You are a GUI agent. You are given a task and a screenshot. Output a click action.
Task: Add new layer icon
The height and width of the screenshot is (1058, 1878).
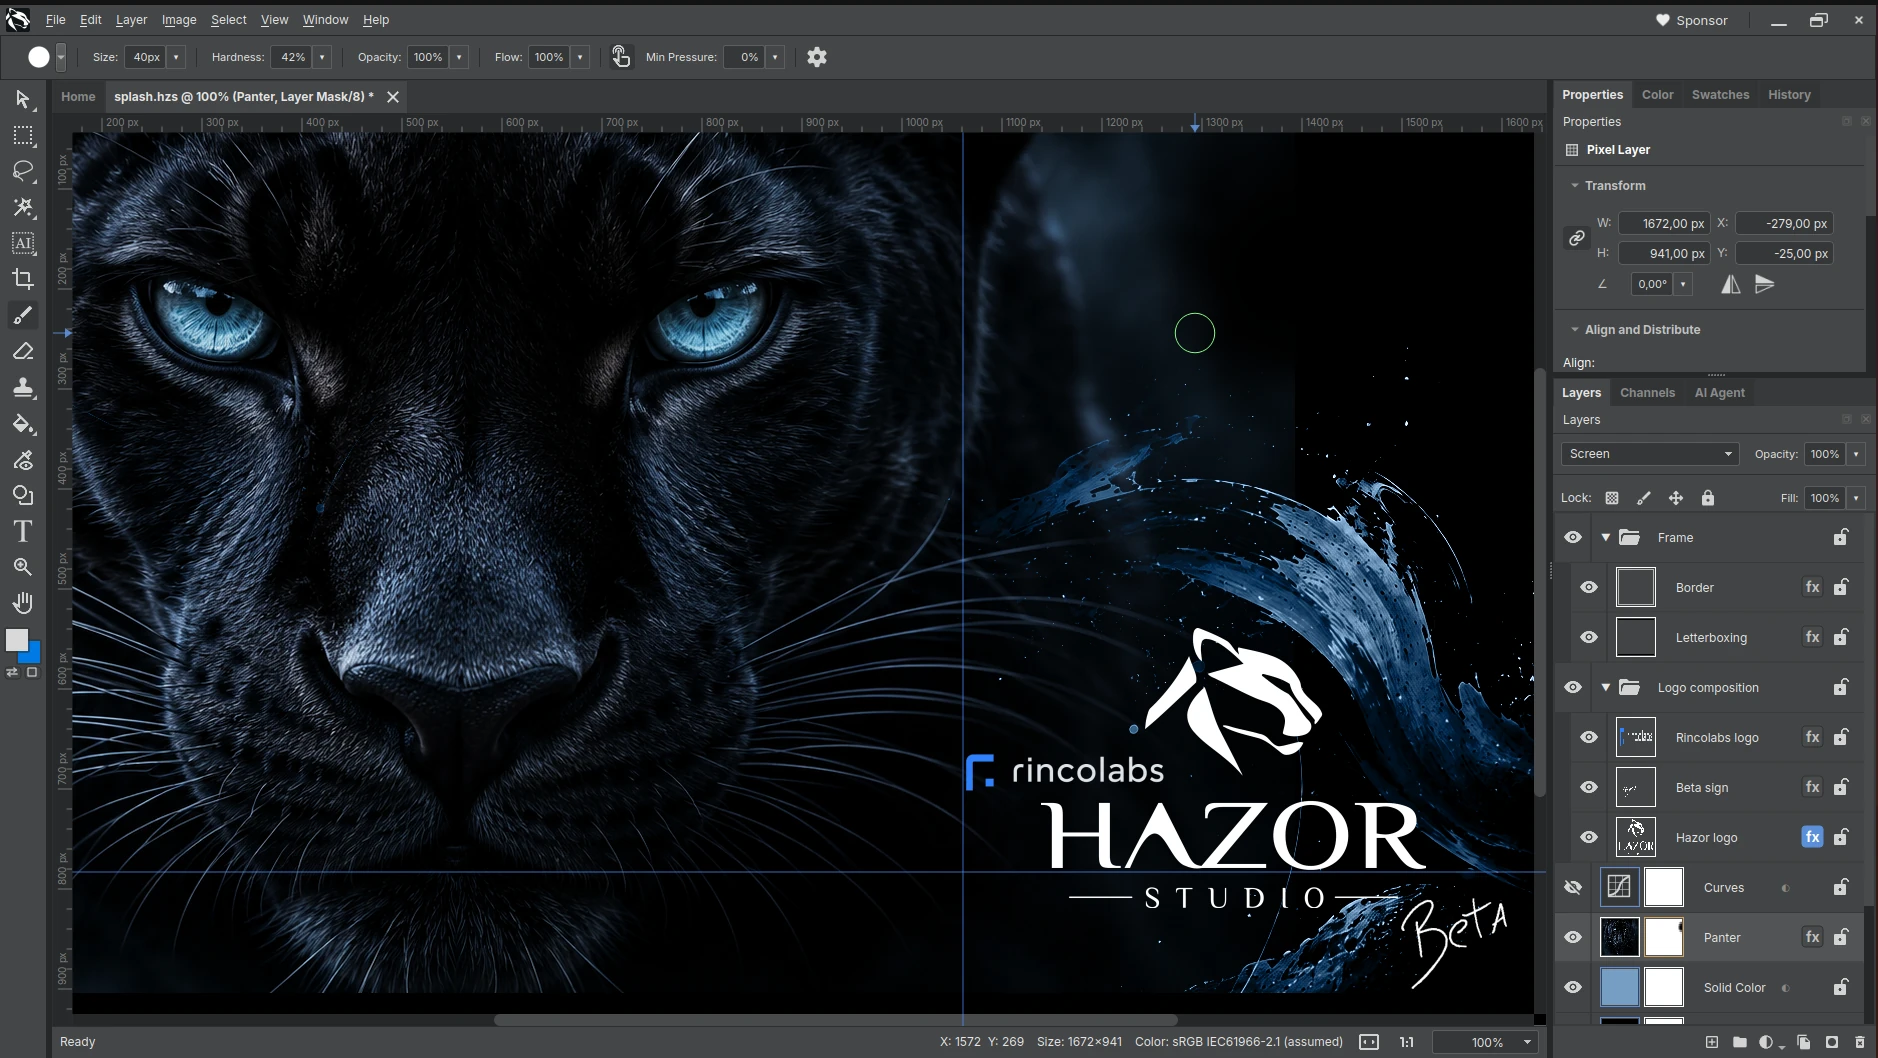(x=1712, y=1042)
